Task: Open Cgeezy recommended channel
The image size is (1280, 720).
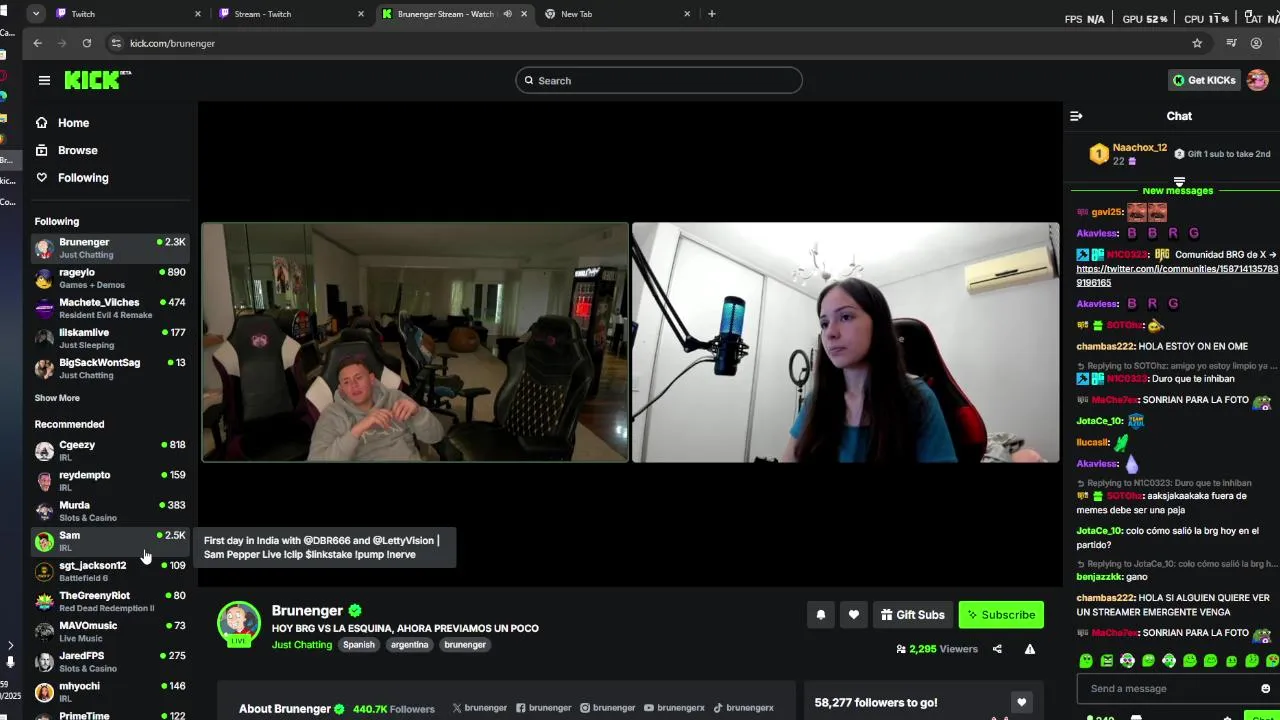Action: pyautogui.click(x=110, y=451)
